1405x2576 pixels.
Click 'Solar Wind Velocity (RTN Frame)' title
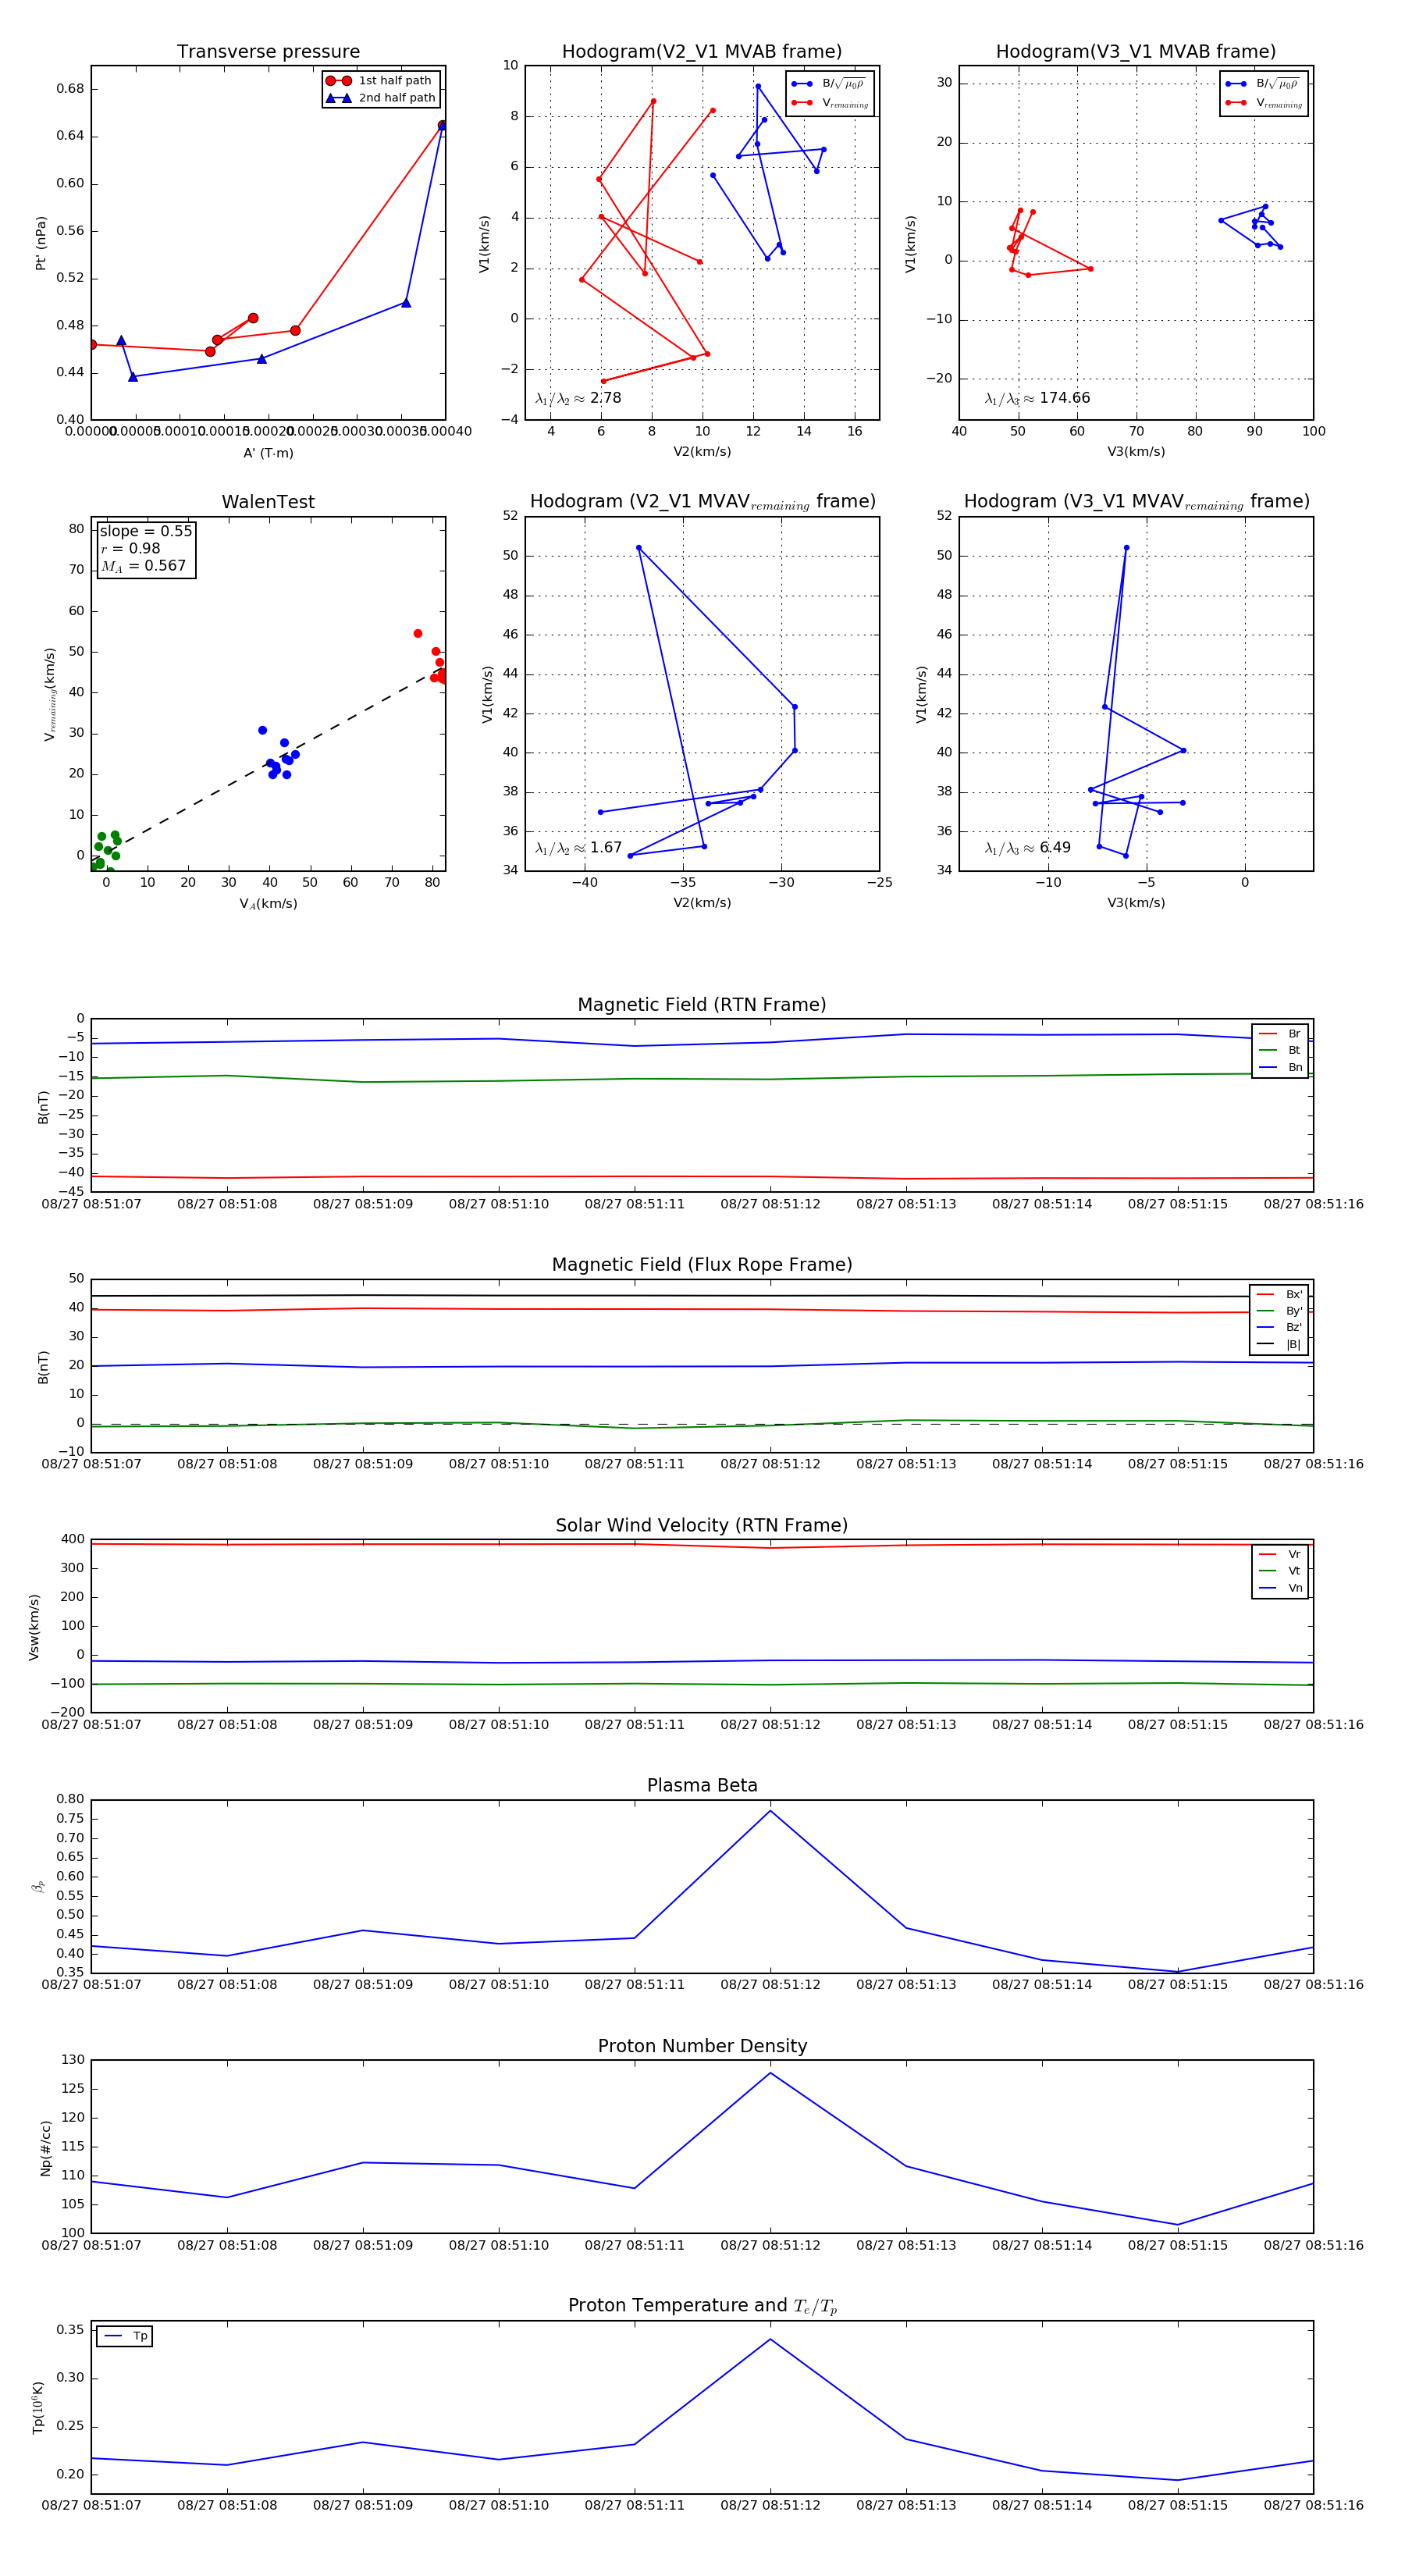[x=702, y=1525]
